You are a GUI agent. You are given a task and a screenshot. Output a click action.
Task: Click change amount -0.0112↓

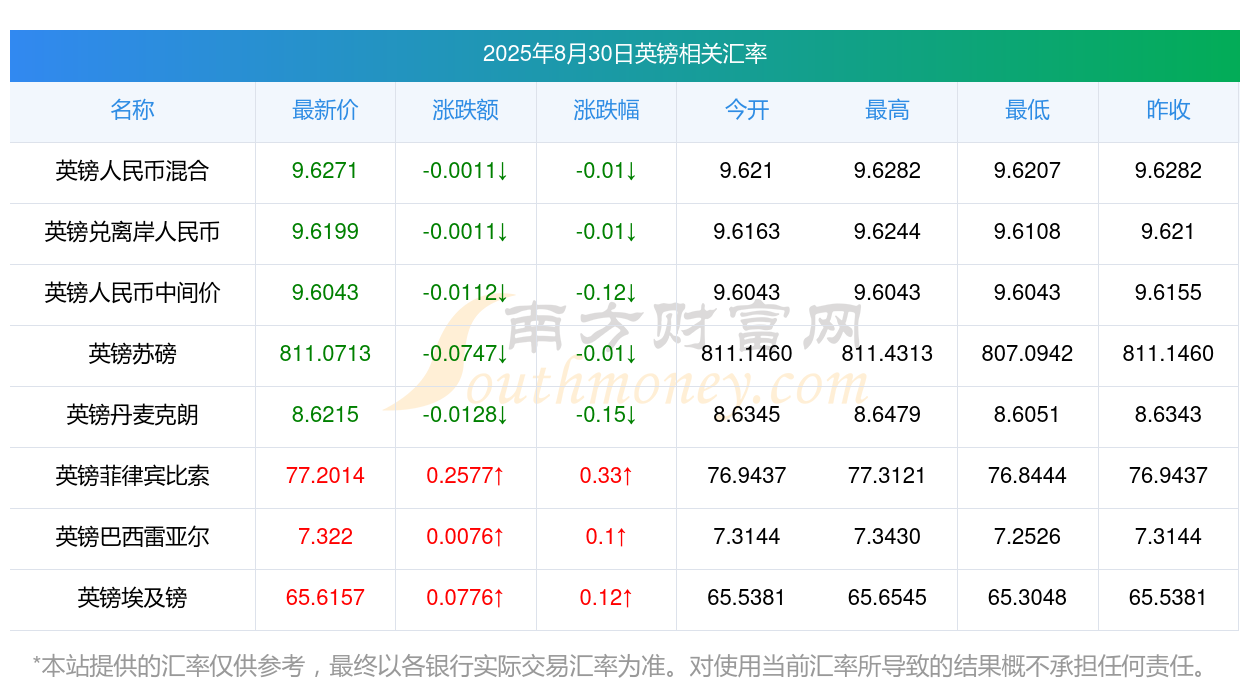pos(466,293)
